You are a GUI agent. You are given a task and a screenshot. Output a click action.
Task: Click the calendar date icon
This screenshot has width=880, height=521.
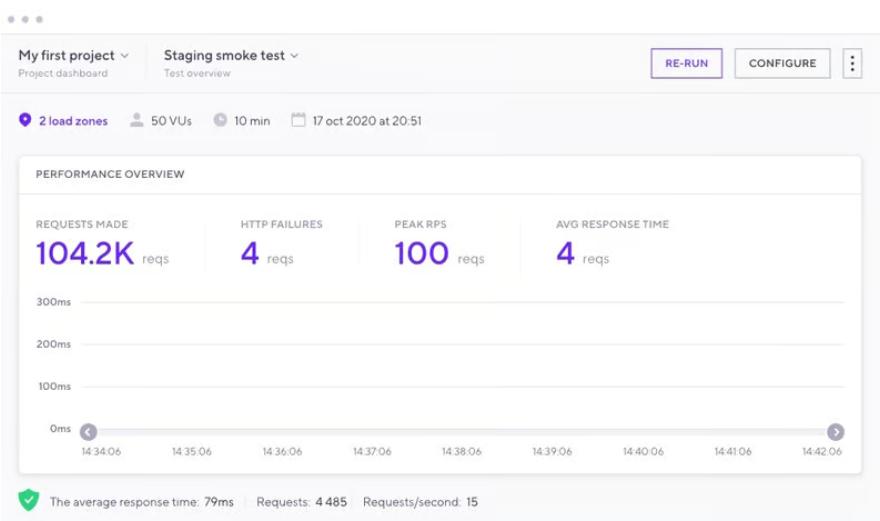click(298, 120)
